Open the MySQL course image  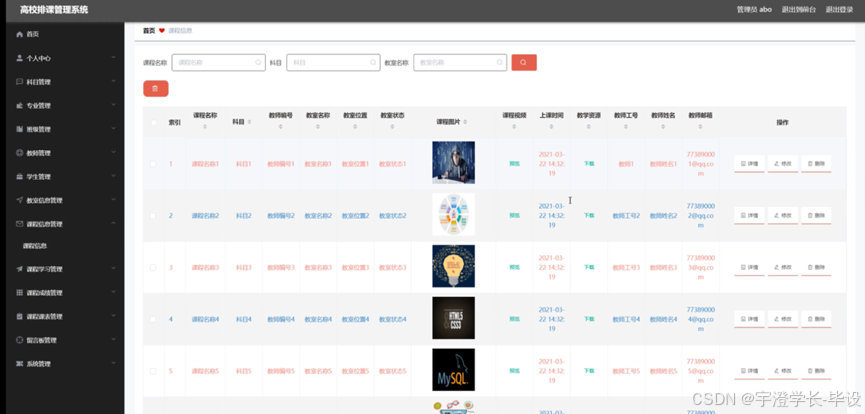[453, 370]
